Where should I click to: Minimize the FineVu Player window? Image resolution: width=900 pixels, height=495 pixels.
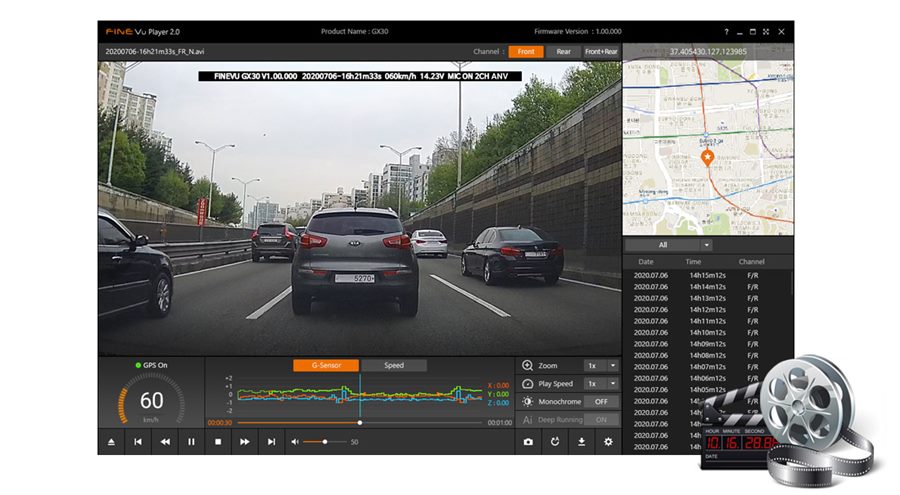click(739, 33)
